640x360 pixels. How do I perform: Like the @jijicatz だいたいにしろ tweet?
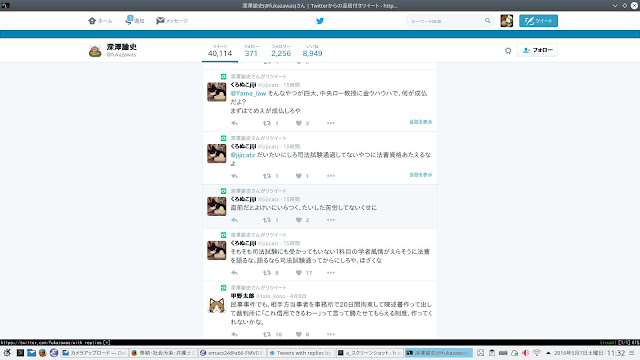click(299, 176)
